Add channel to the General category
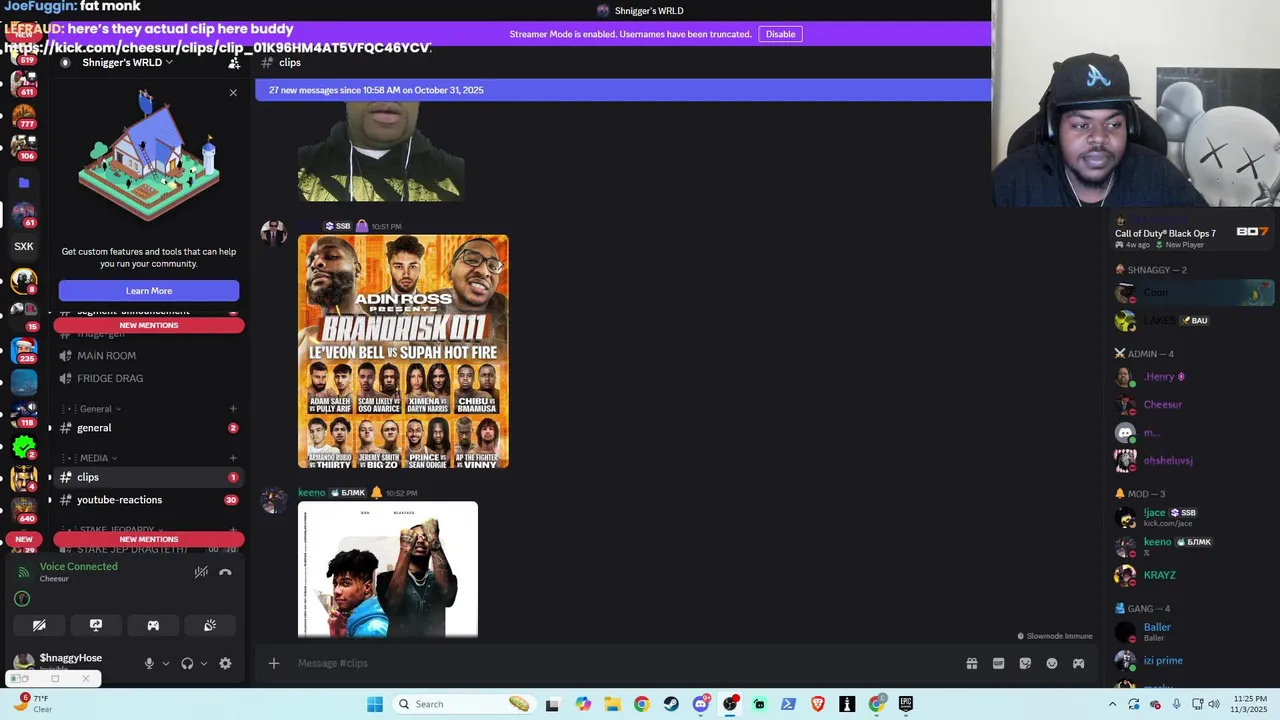 pyautogui.click(x=233, y=409)
